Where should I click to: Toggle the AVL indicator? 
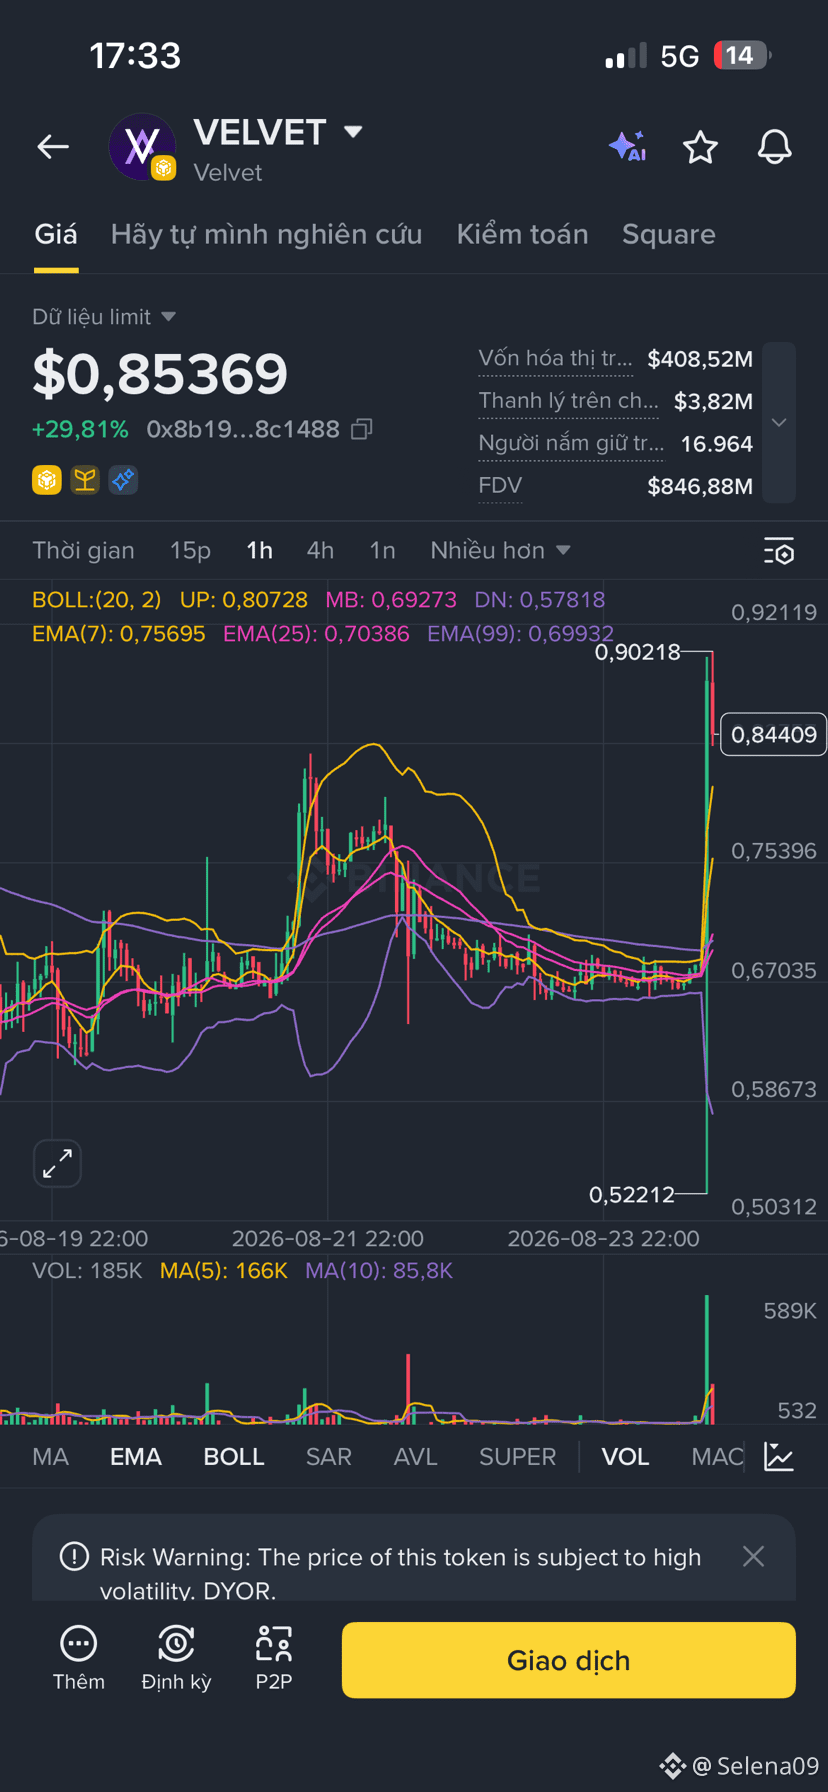click(x=416, y=1456)
